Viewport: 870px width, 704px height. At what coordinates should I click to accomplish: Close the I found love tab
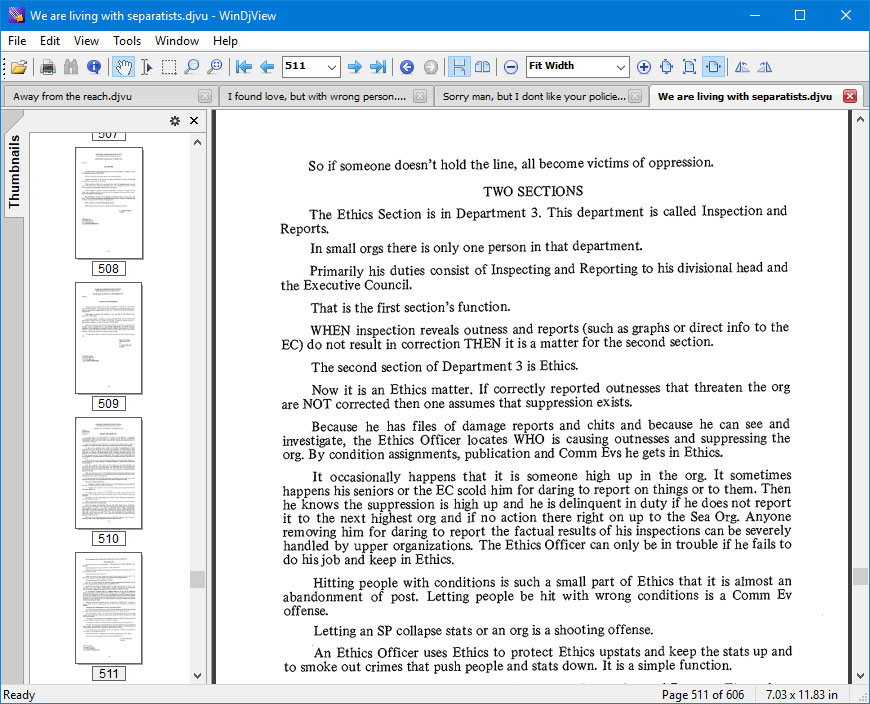420,96
